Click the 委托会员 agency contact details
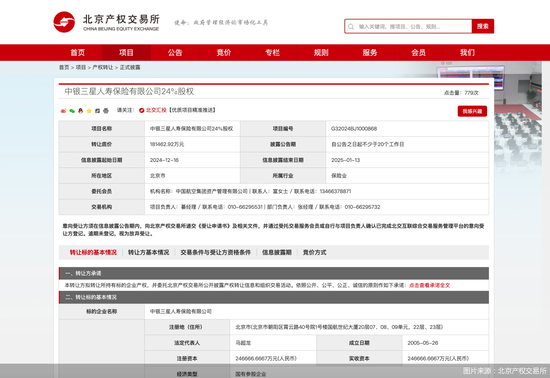This screenshot has width=550, height=378. (x=250, y=191)
